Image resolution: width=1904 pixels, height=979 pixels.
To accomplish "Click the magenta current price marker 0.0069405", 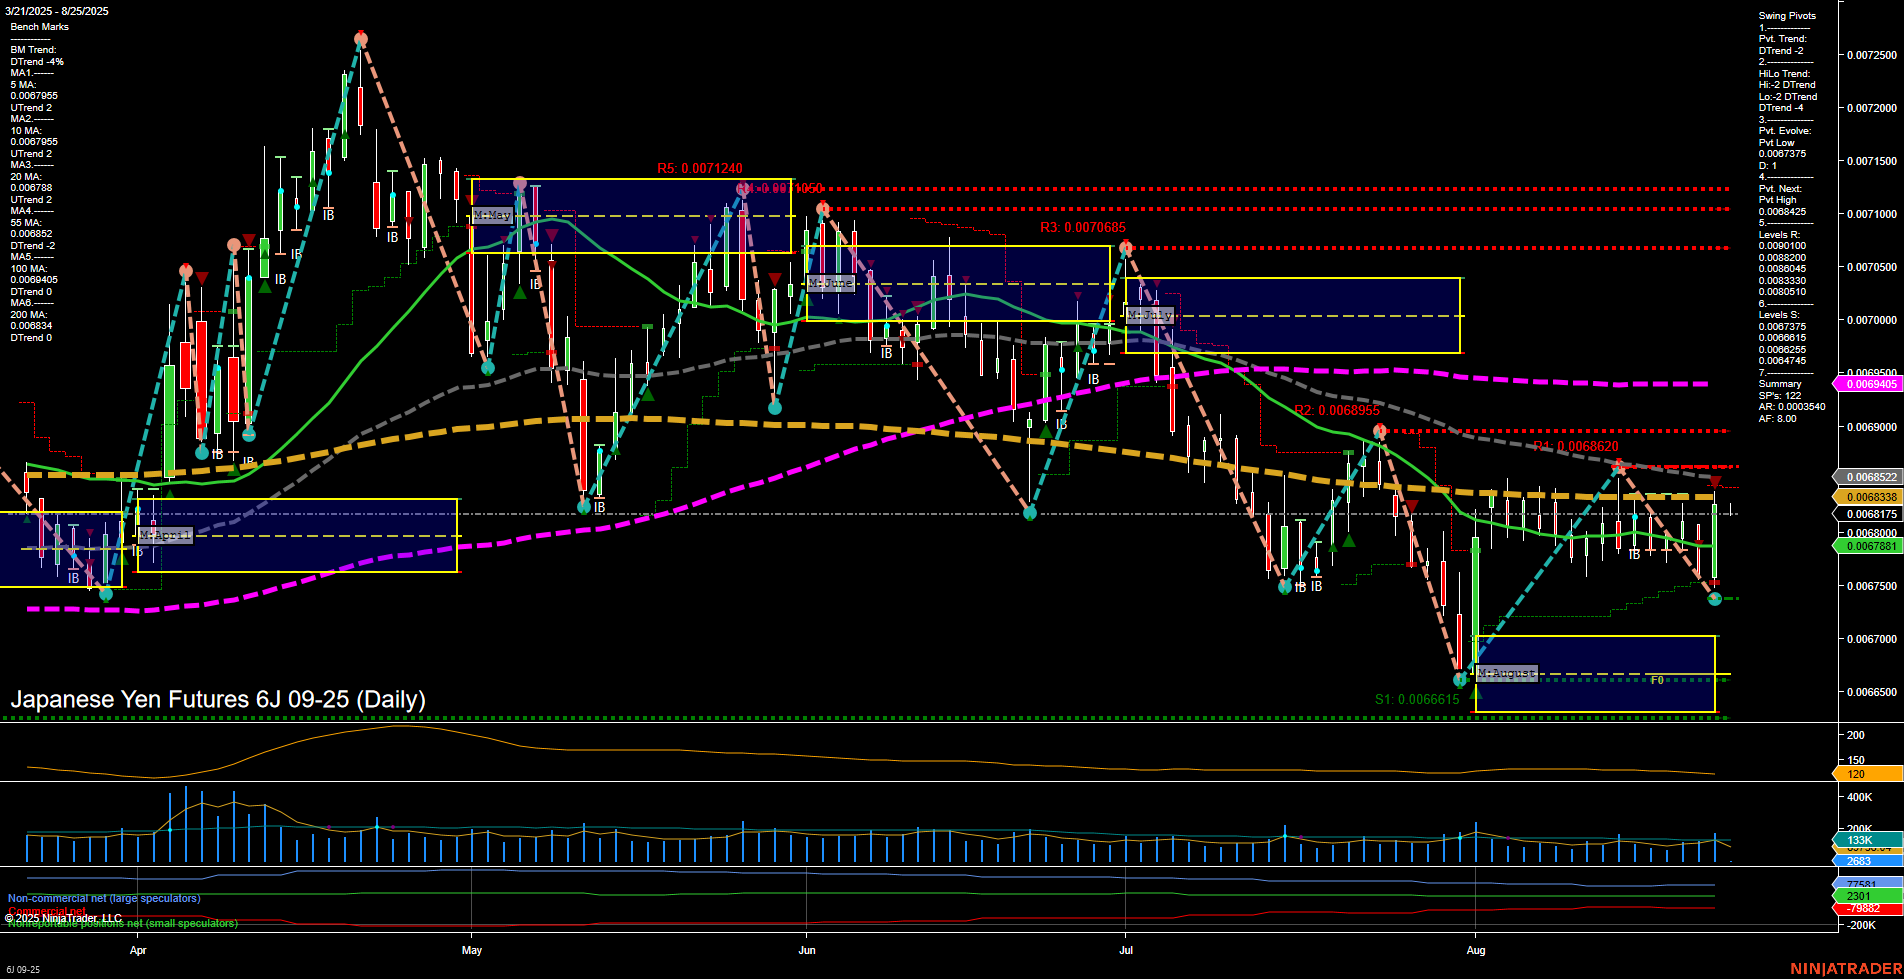I will [1866, 383].
